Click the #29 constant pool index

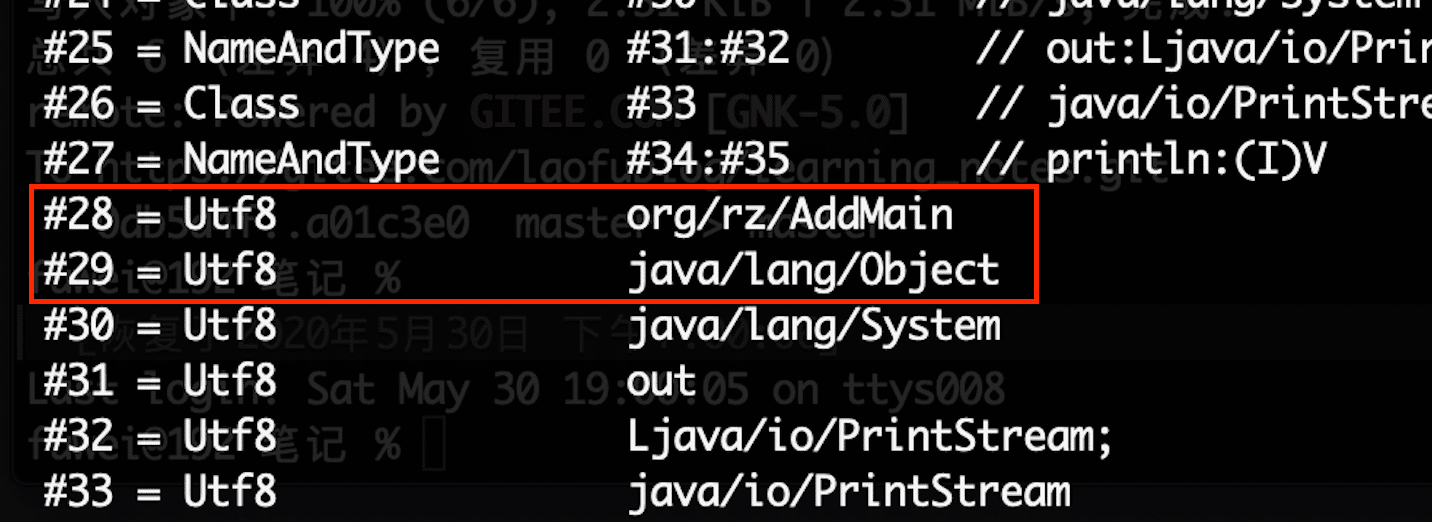[79, 271]
